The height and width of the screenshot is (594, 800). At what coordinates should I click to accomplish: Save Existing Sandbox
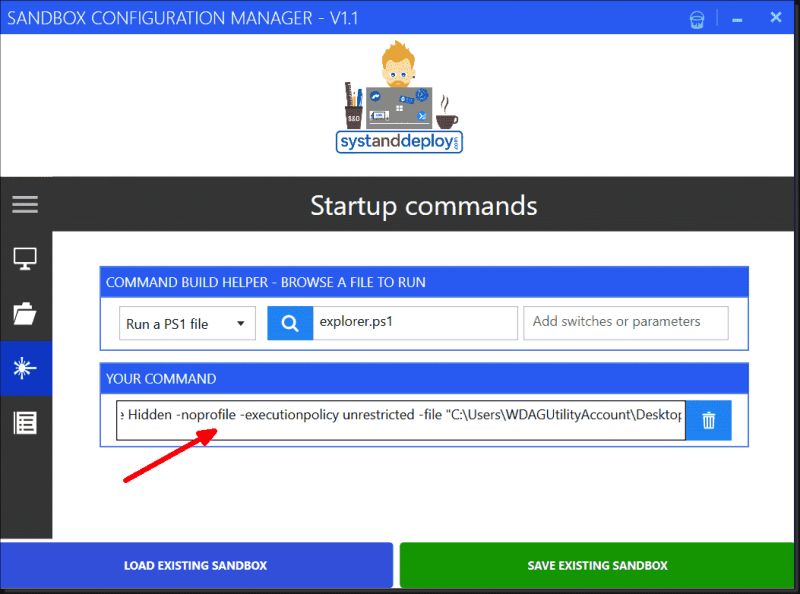(x=596, y=565)
